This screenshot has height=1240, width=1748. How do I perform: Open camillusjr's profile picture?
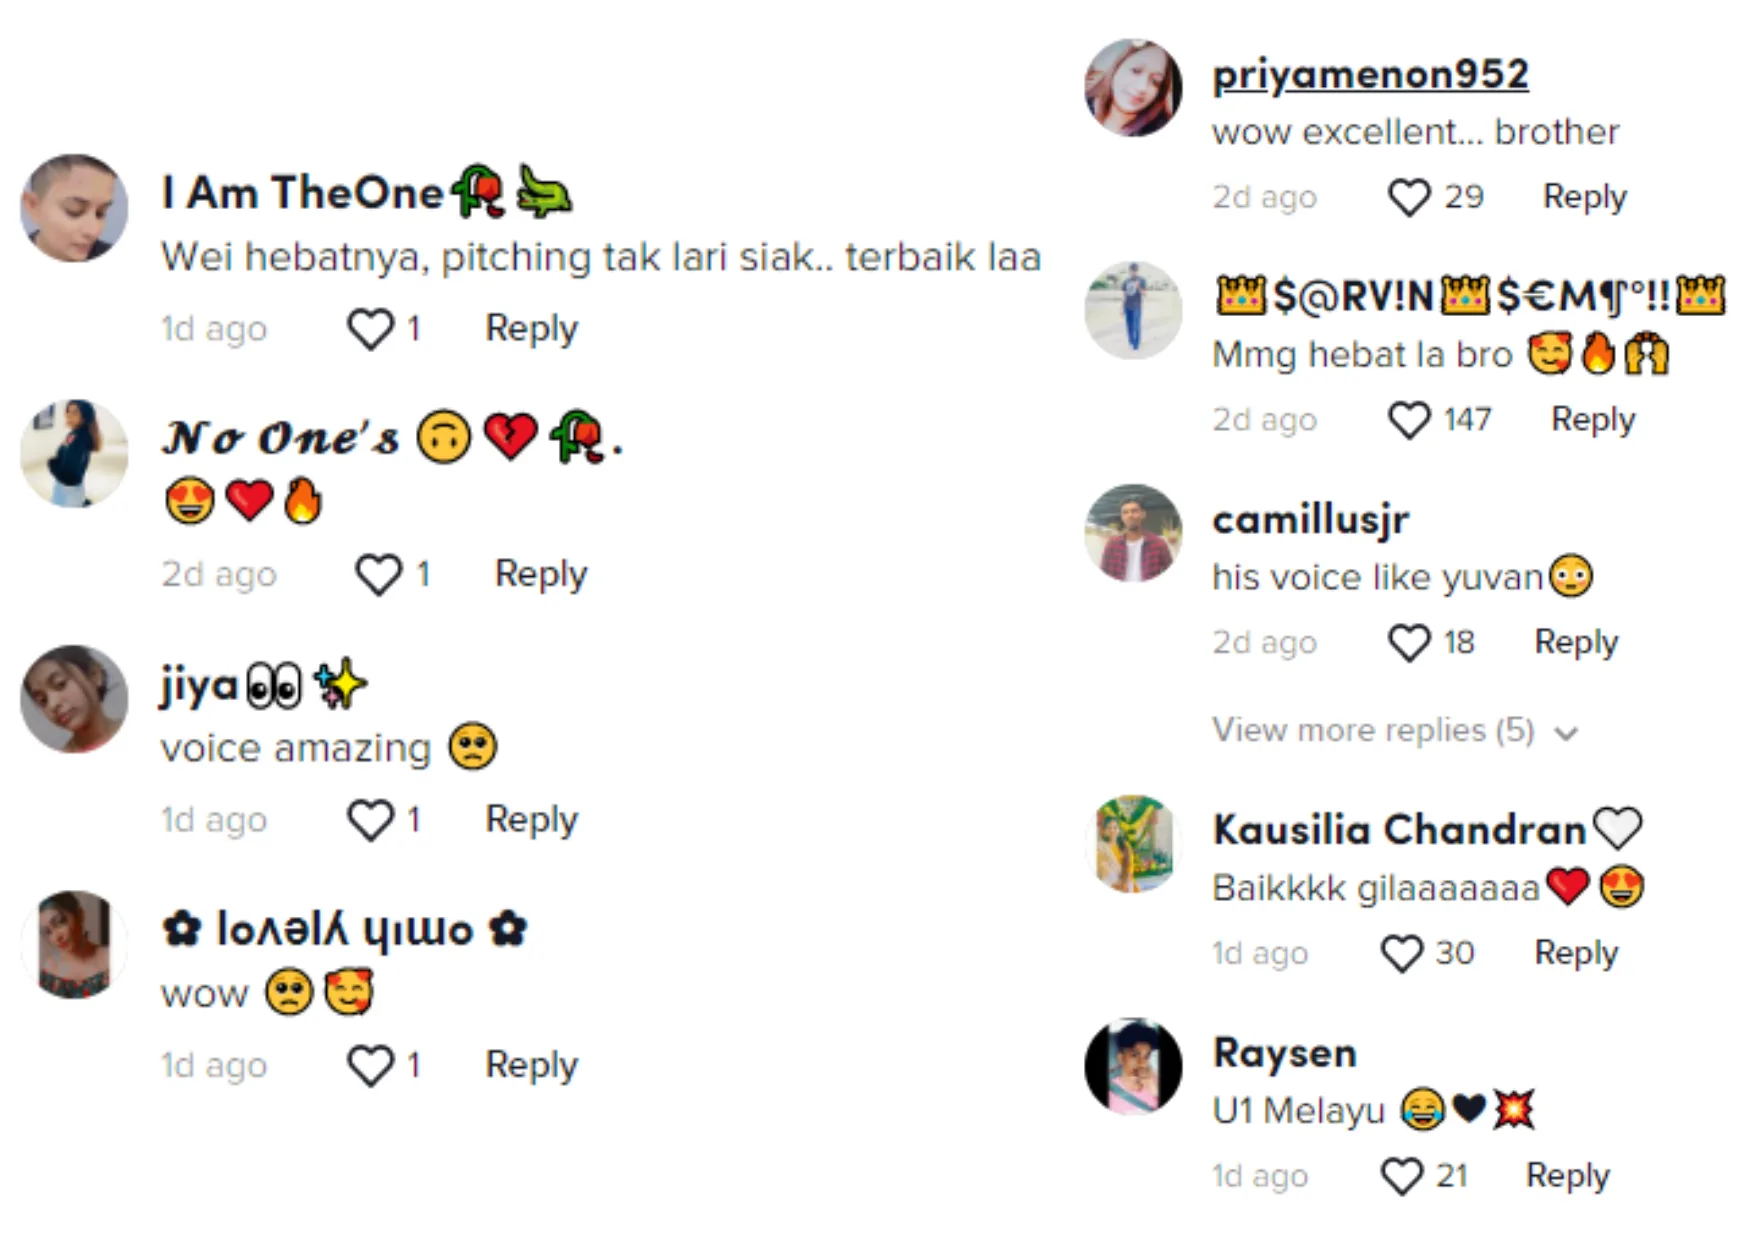[1133, 533]
